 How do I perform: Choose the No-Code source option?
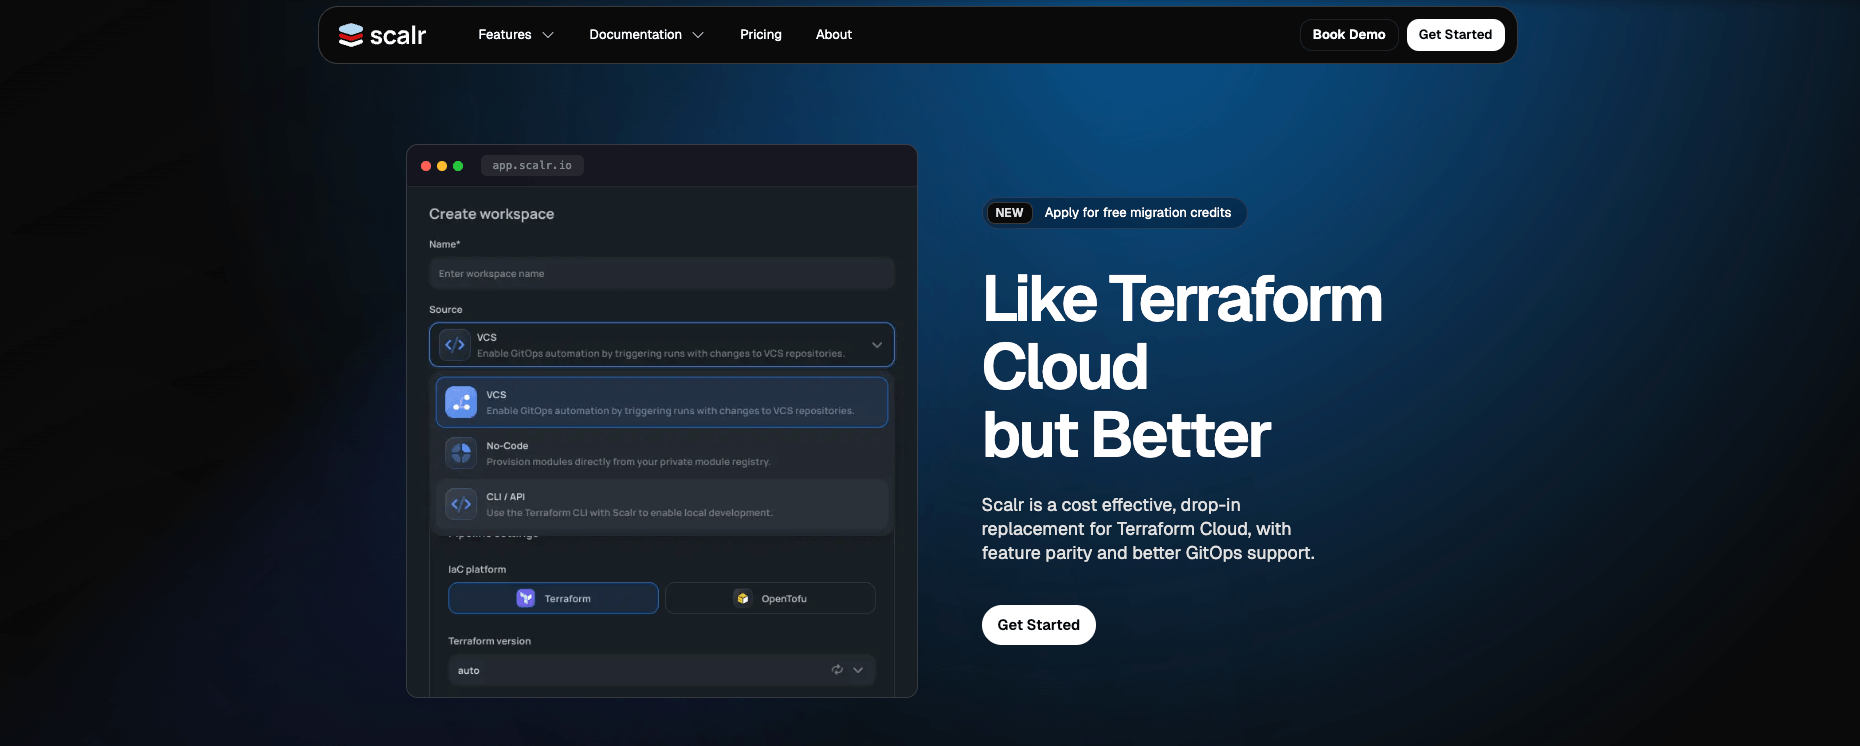pos(662,453)
